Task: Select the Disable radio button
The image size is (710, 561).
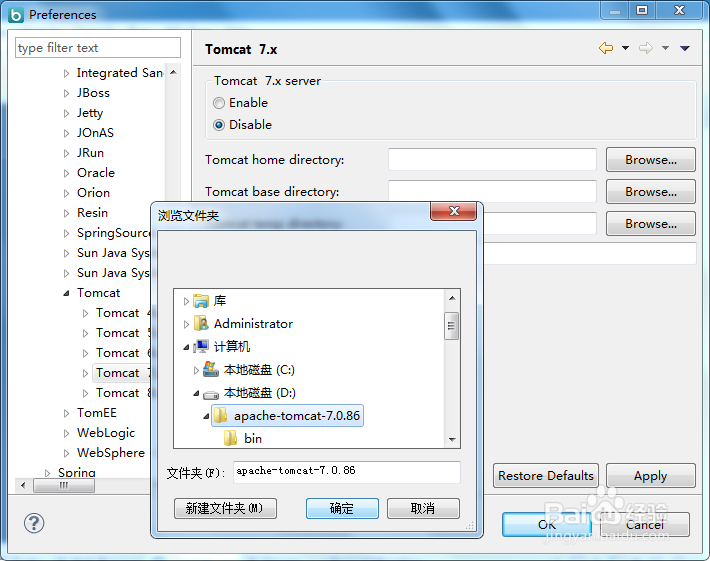Action: (x=219, y=125)
